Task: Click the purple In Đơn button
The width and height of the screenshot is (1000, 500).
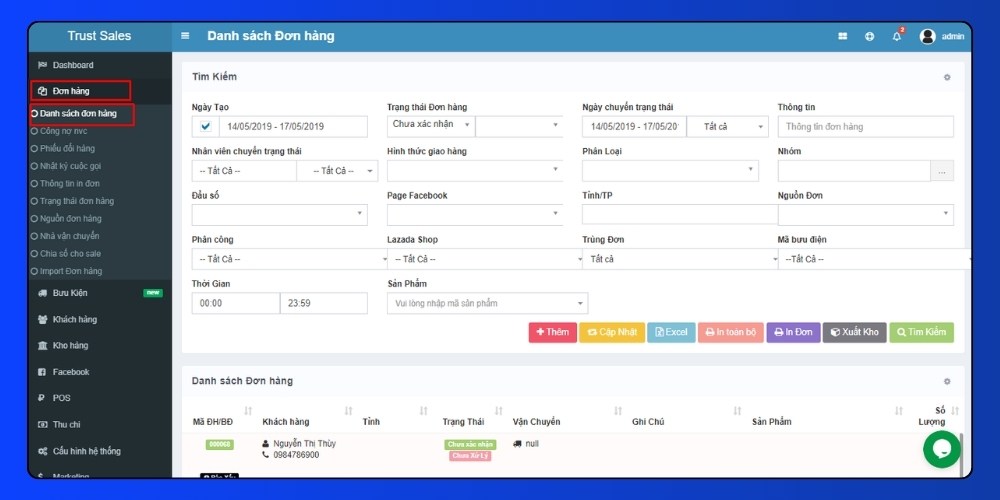Action: [x=793, y=332]
